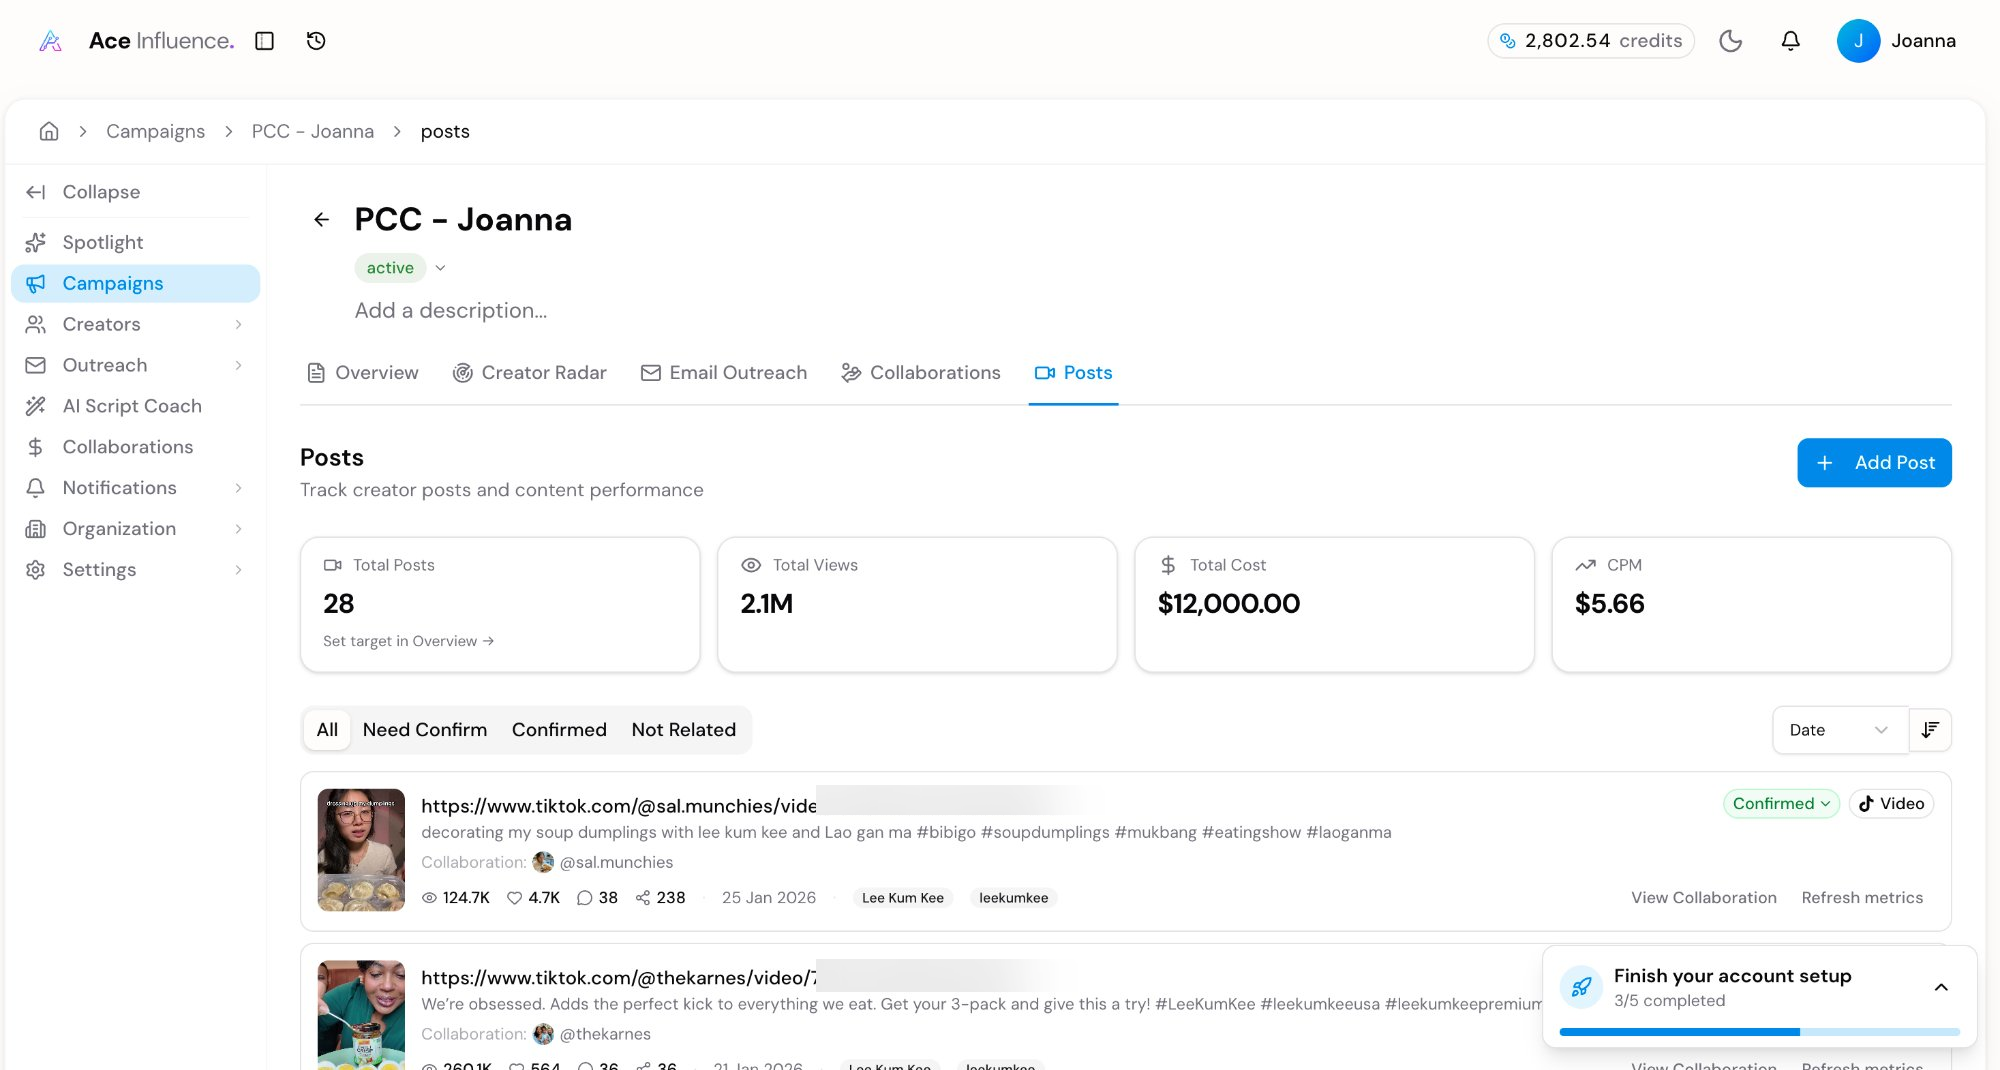Switch to the Creator Radar tab
This screenshot has width=2000, height=1070.
tap(530, 373)
